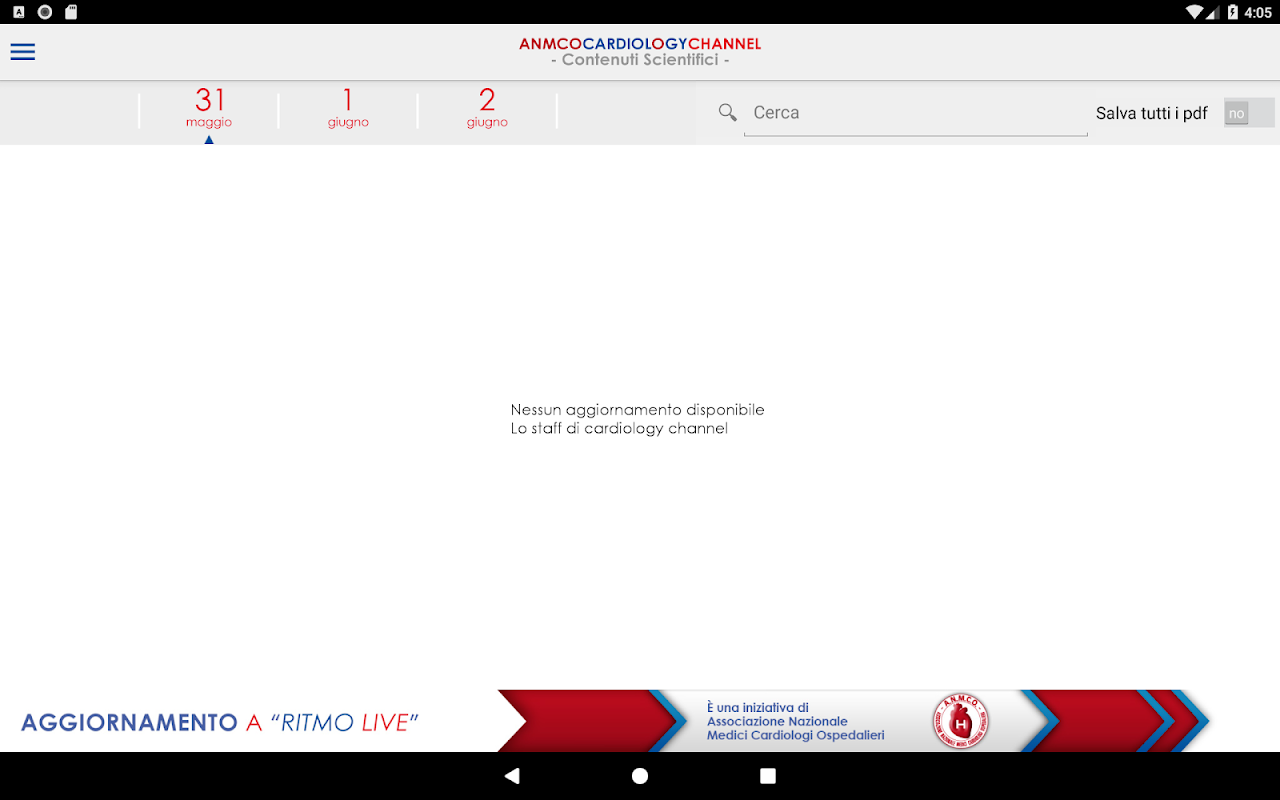Switch to the 1 giugno date tab
The image size is (1280, 800).
[348, 110]
